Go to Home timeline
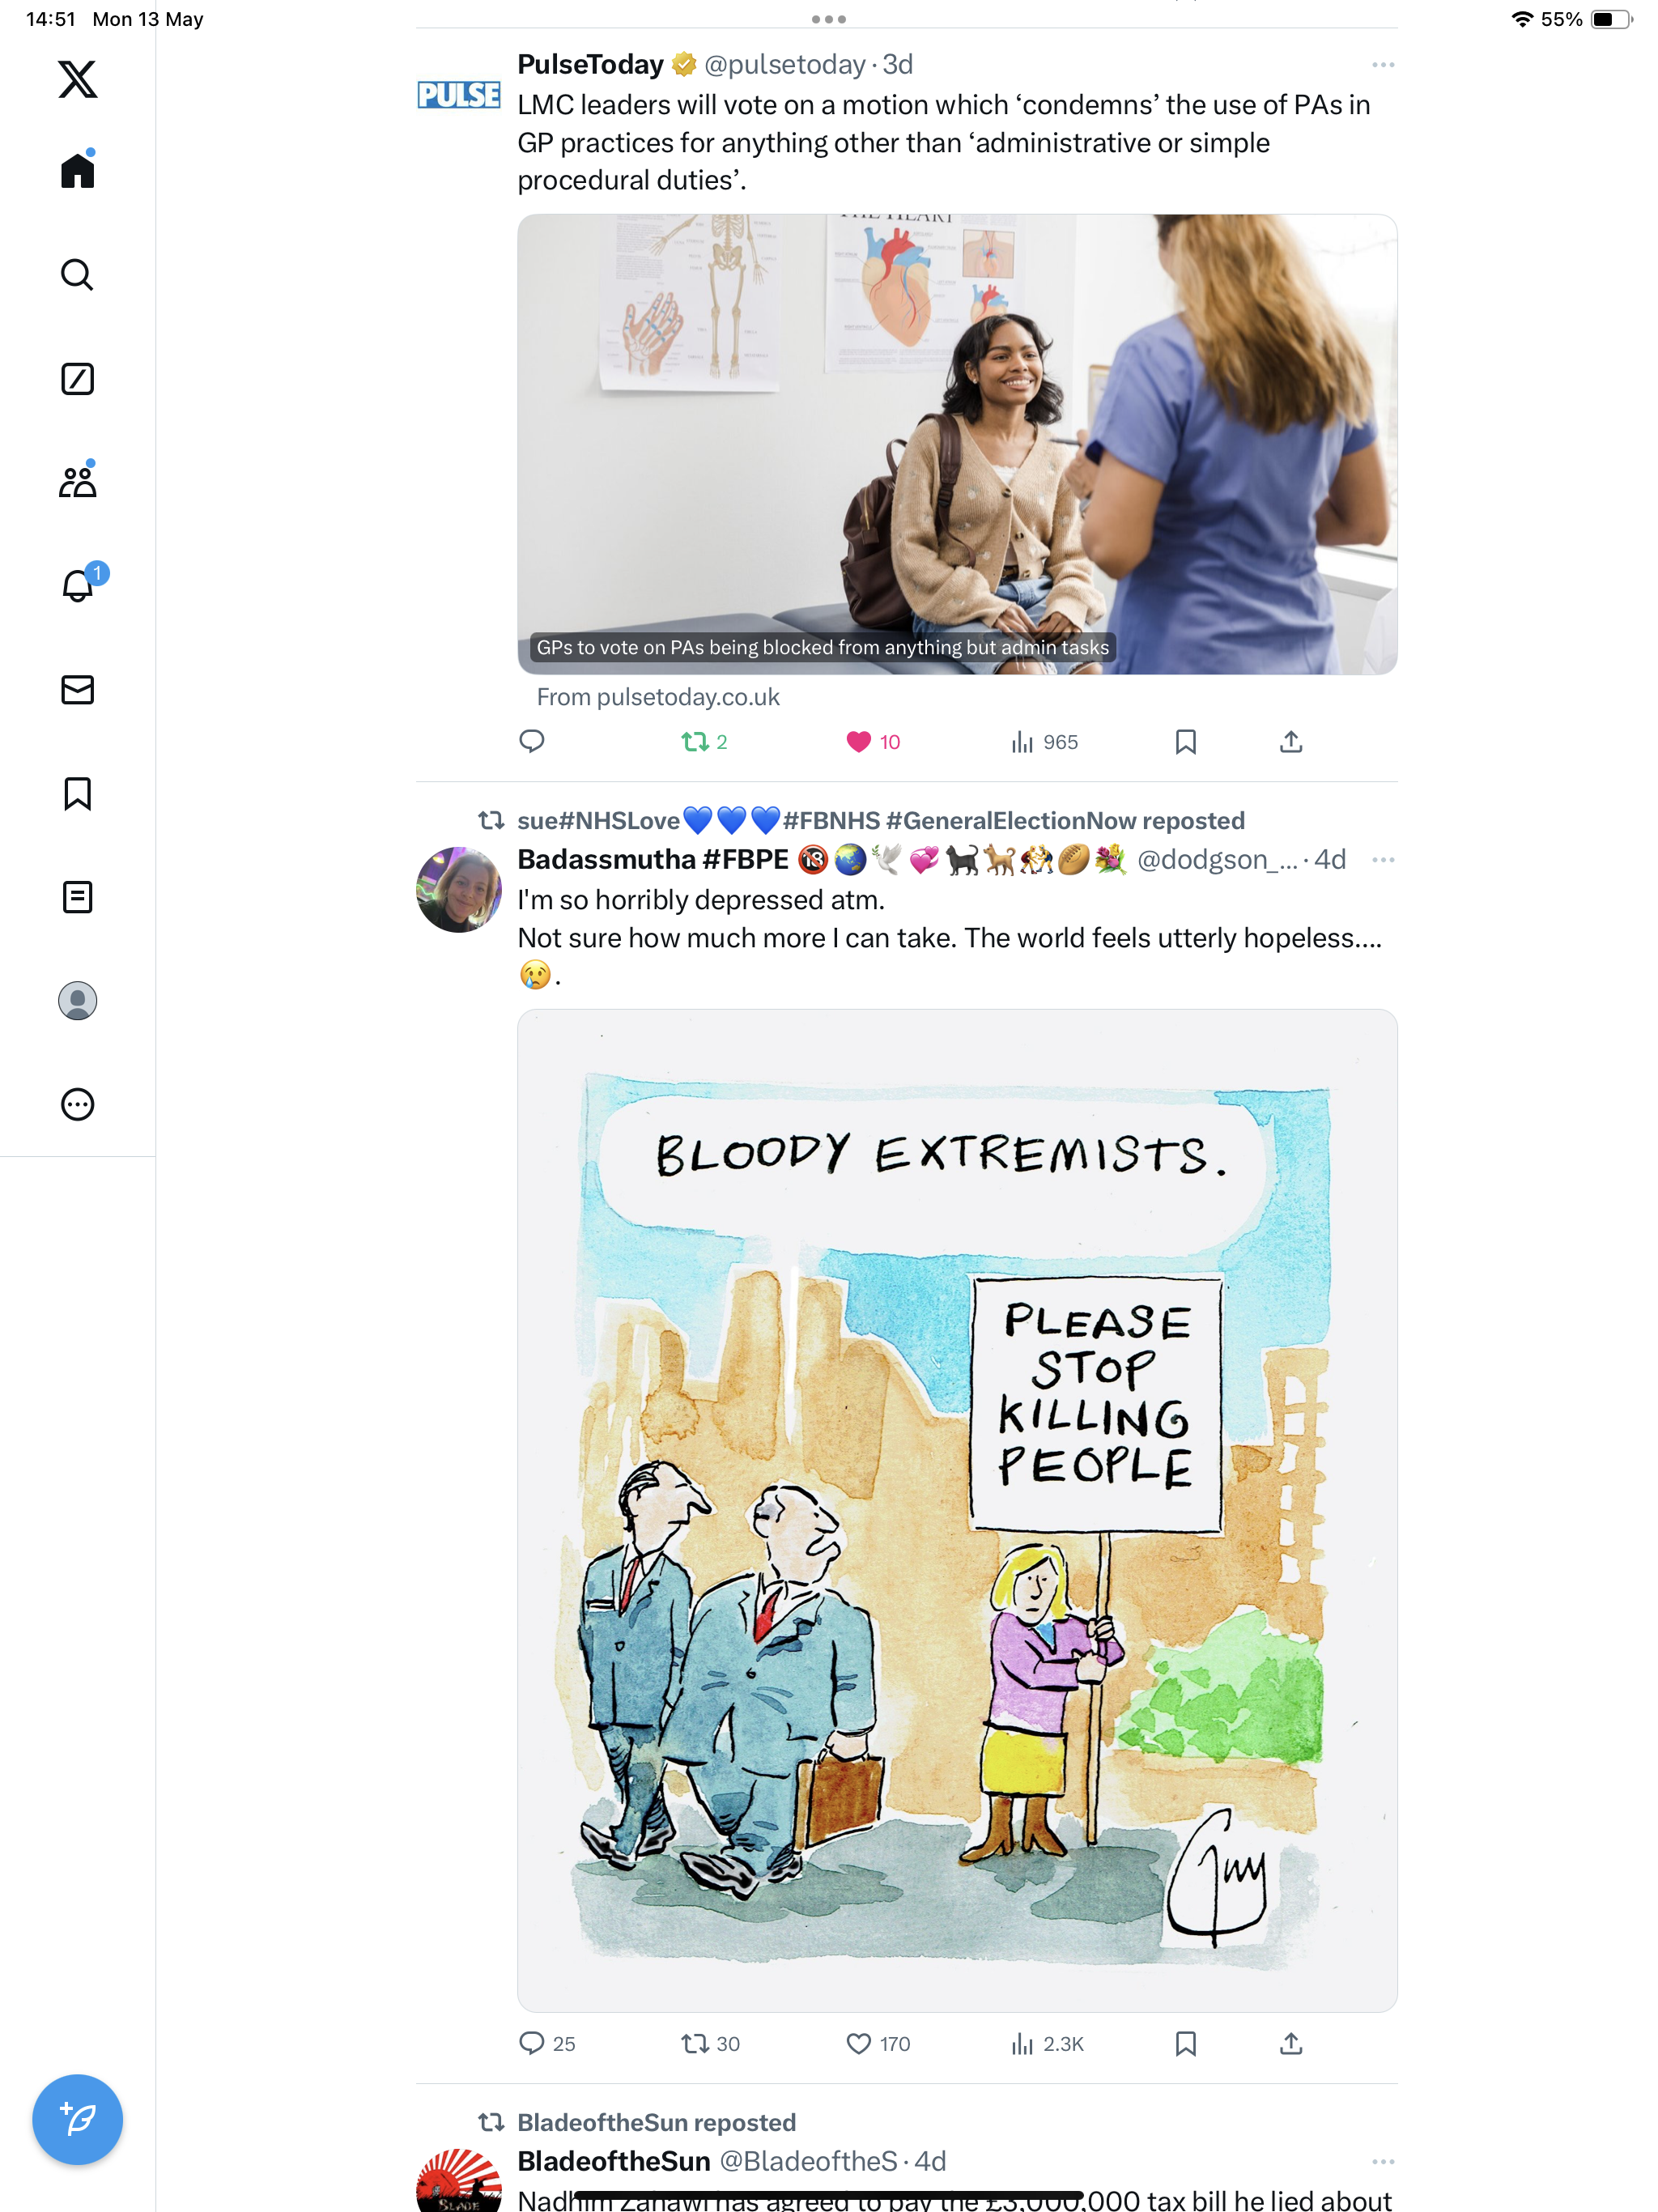This screenshot has height=2212, width=1658. tap(77, 169)
